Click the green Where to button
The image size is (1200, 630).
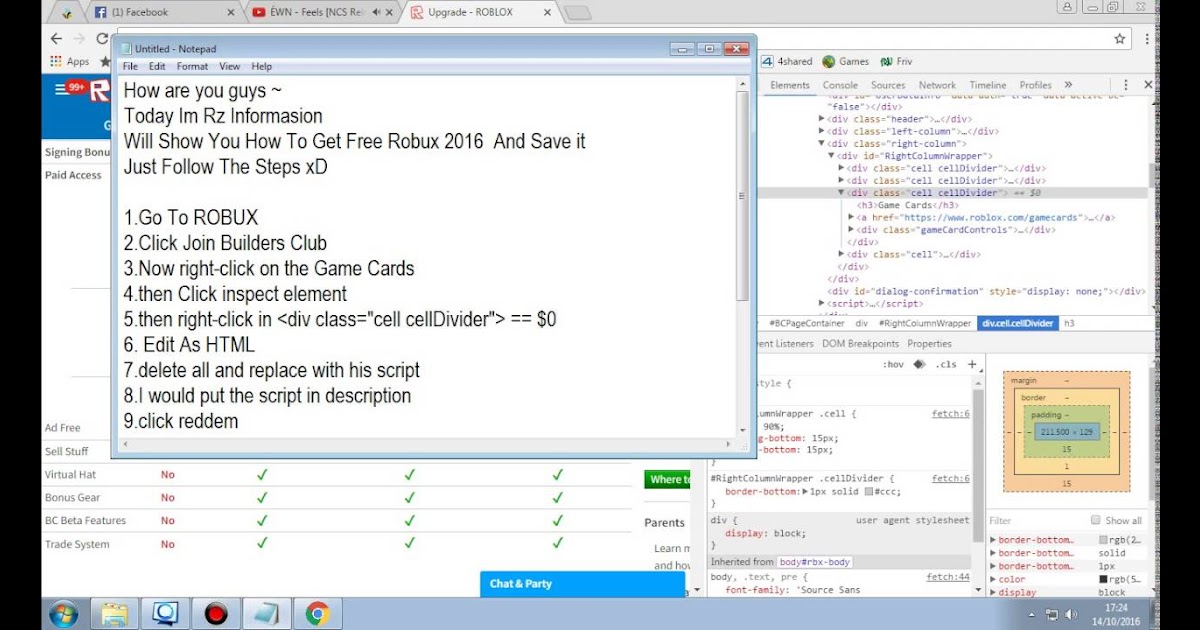point(668,479)
